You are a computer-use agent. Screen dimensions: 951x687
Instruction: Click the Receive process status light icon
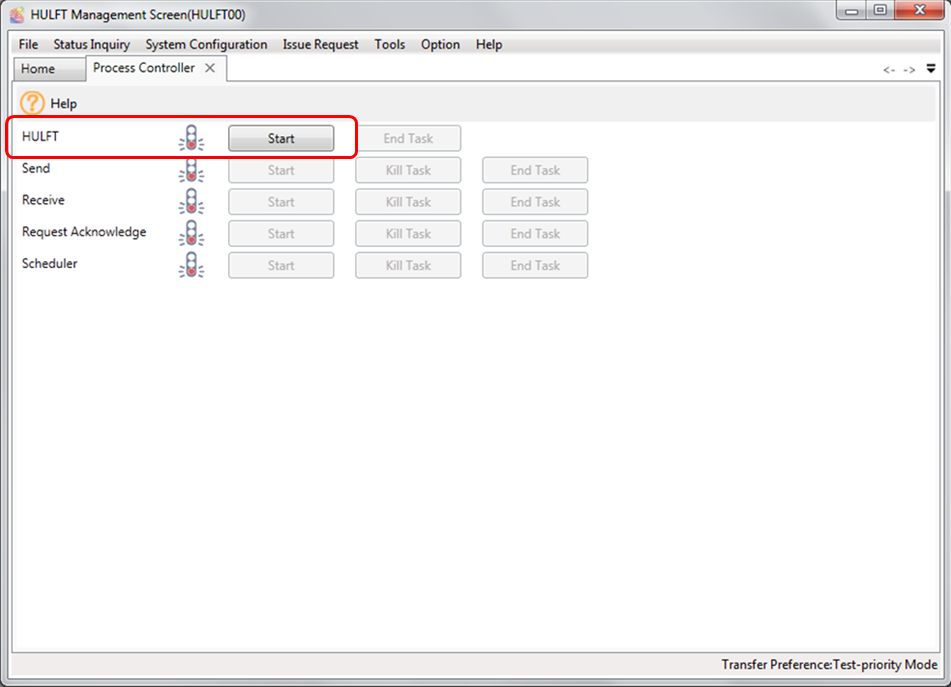tap(190, 202)
